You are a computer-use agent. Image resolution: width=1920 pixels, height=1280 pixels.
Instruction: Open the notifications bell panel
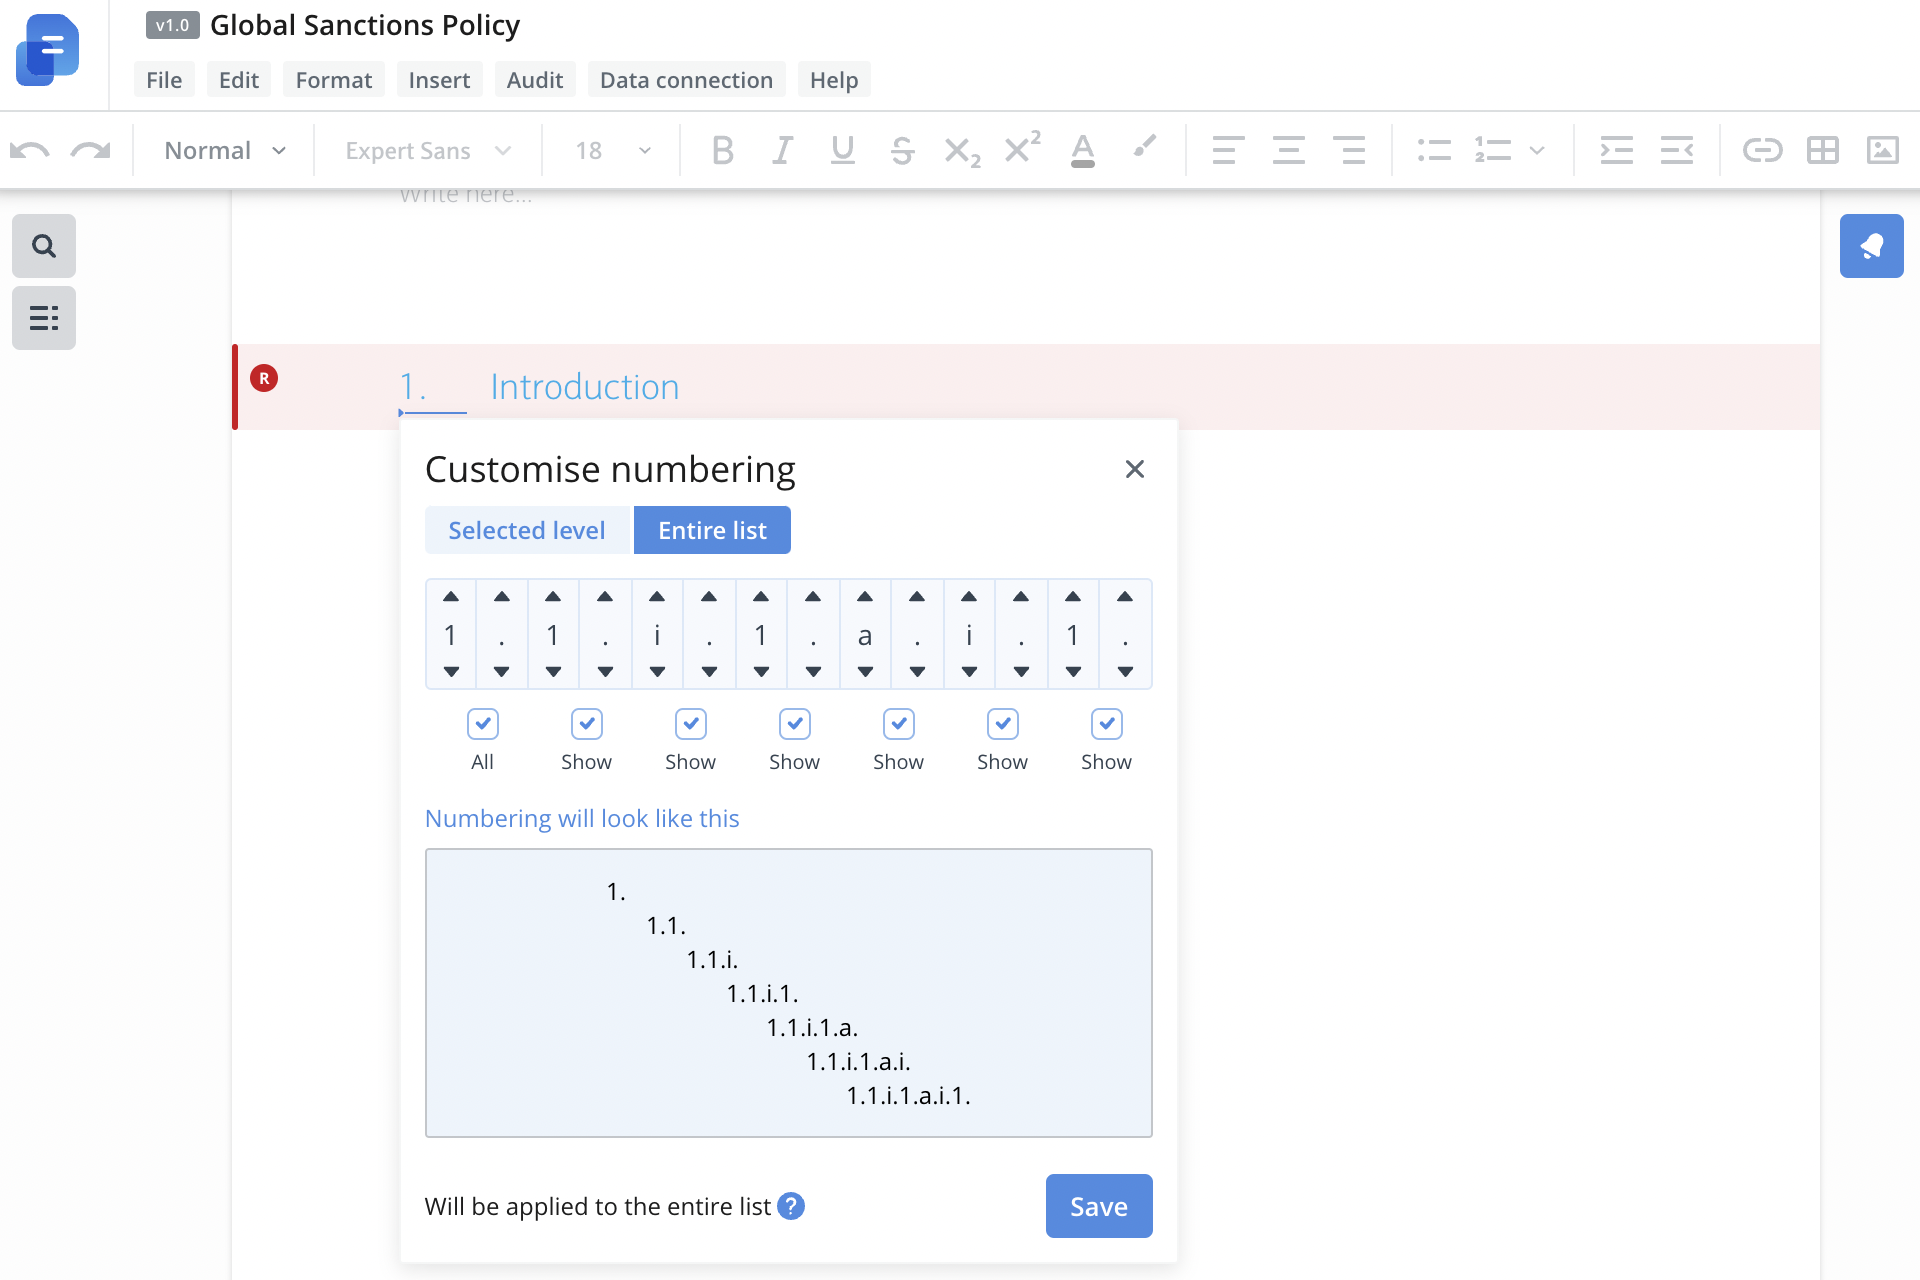[1871, 246]
